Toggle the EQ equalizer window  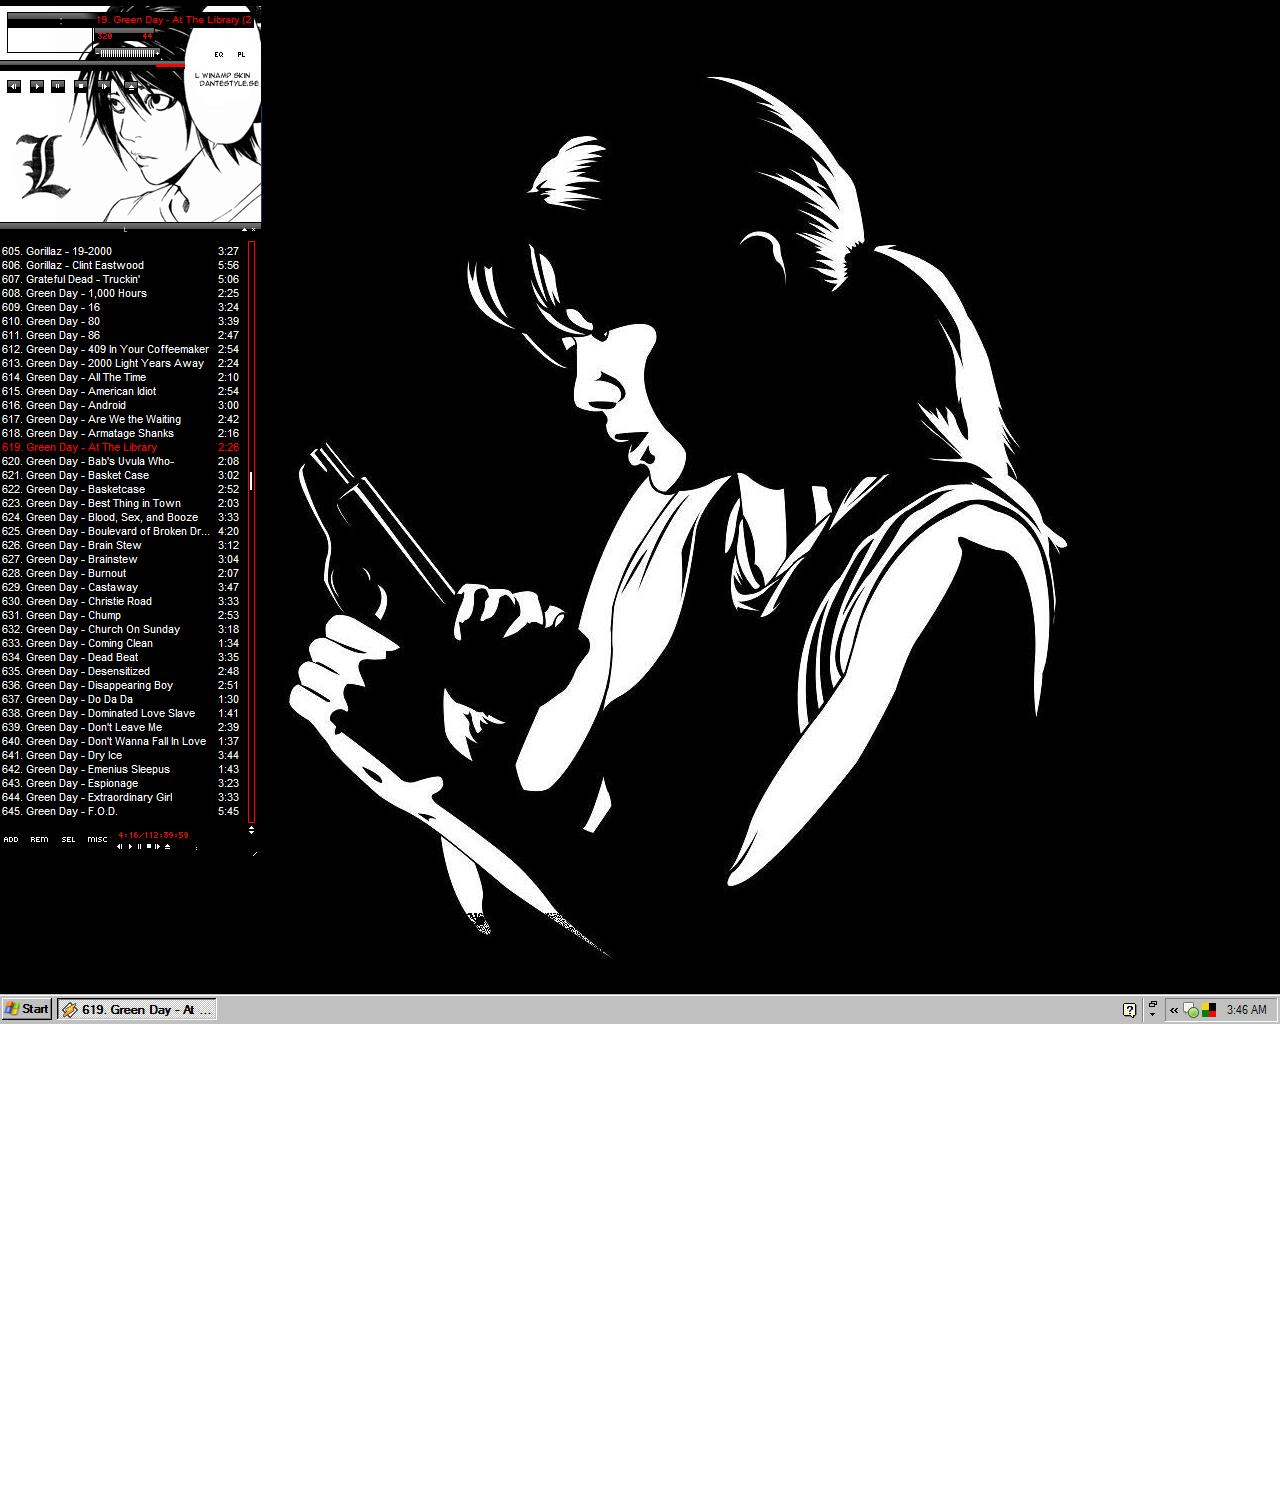219,55
